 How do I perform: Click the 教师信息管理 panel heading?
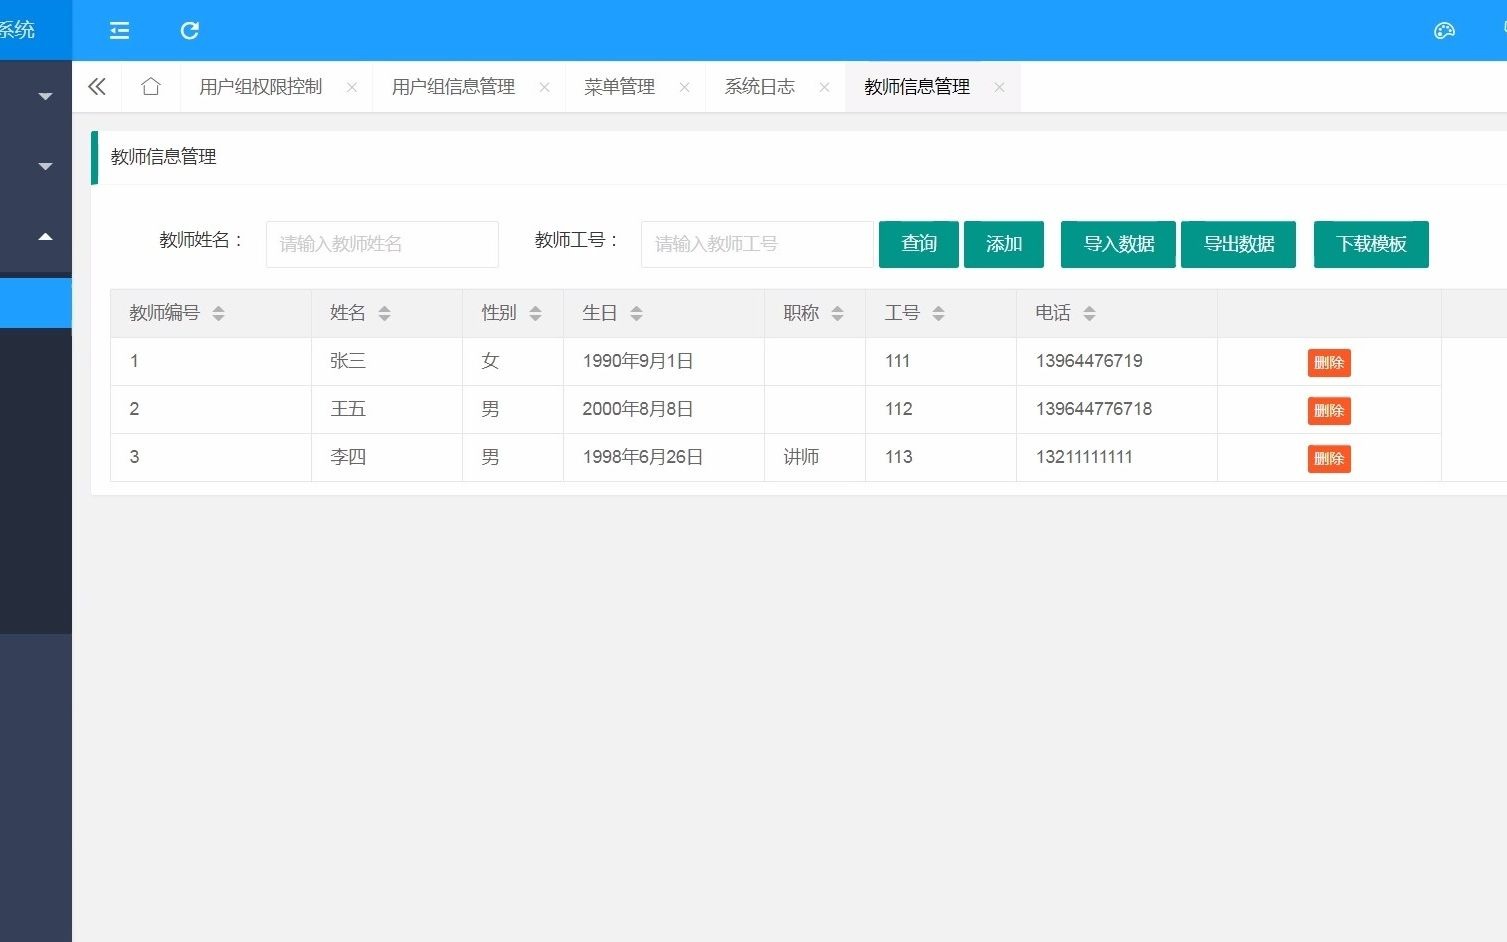[x=164, y=157]
